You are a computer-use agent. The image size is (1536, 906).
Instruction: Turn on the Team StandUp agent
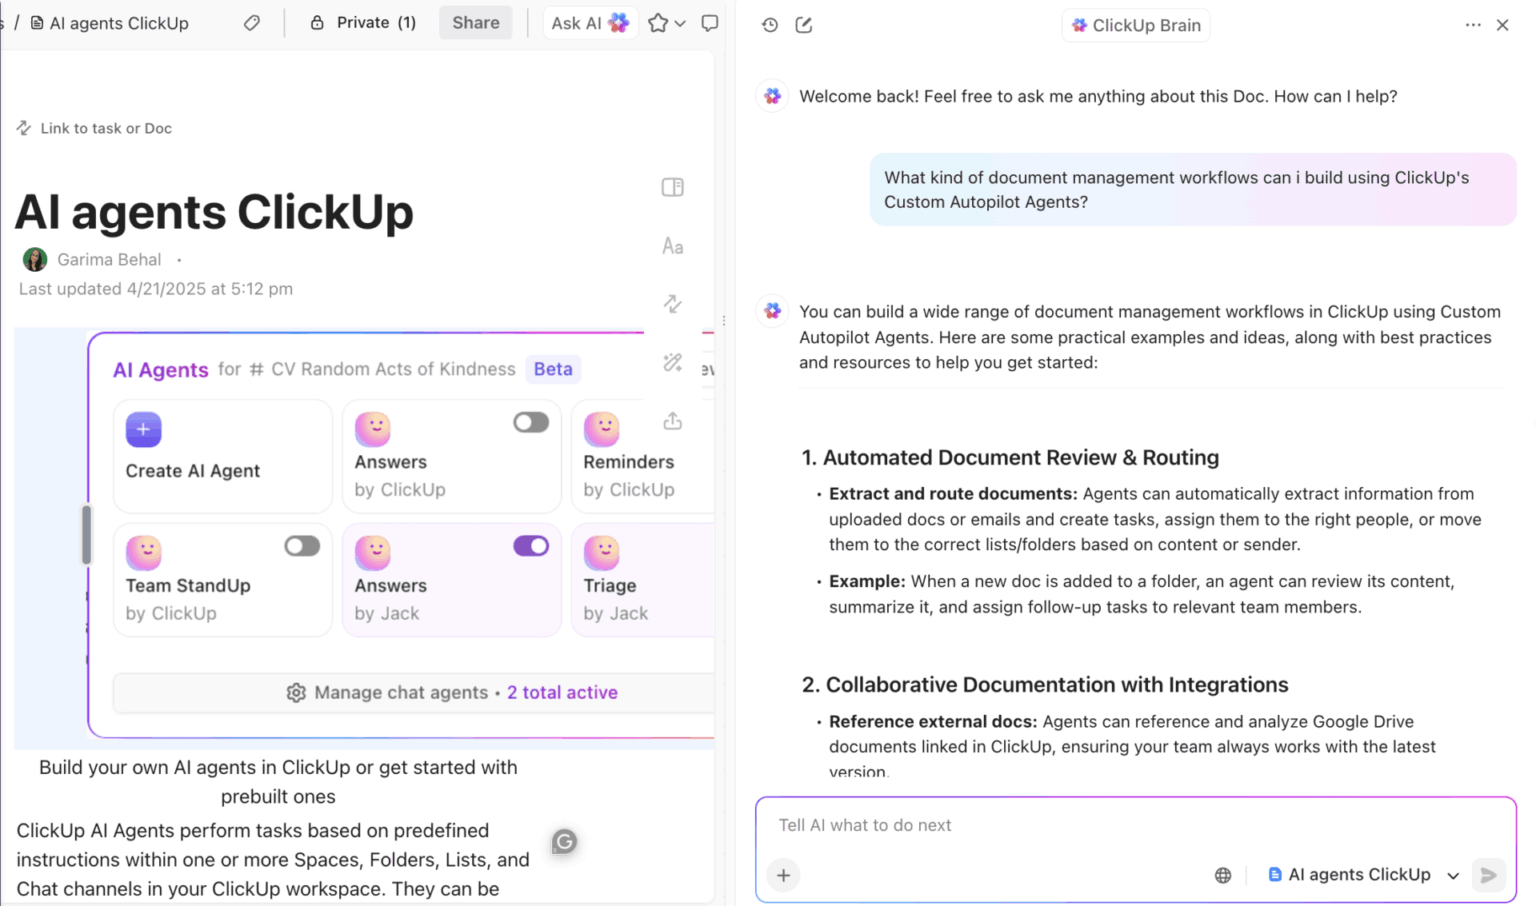[302, 546]
